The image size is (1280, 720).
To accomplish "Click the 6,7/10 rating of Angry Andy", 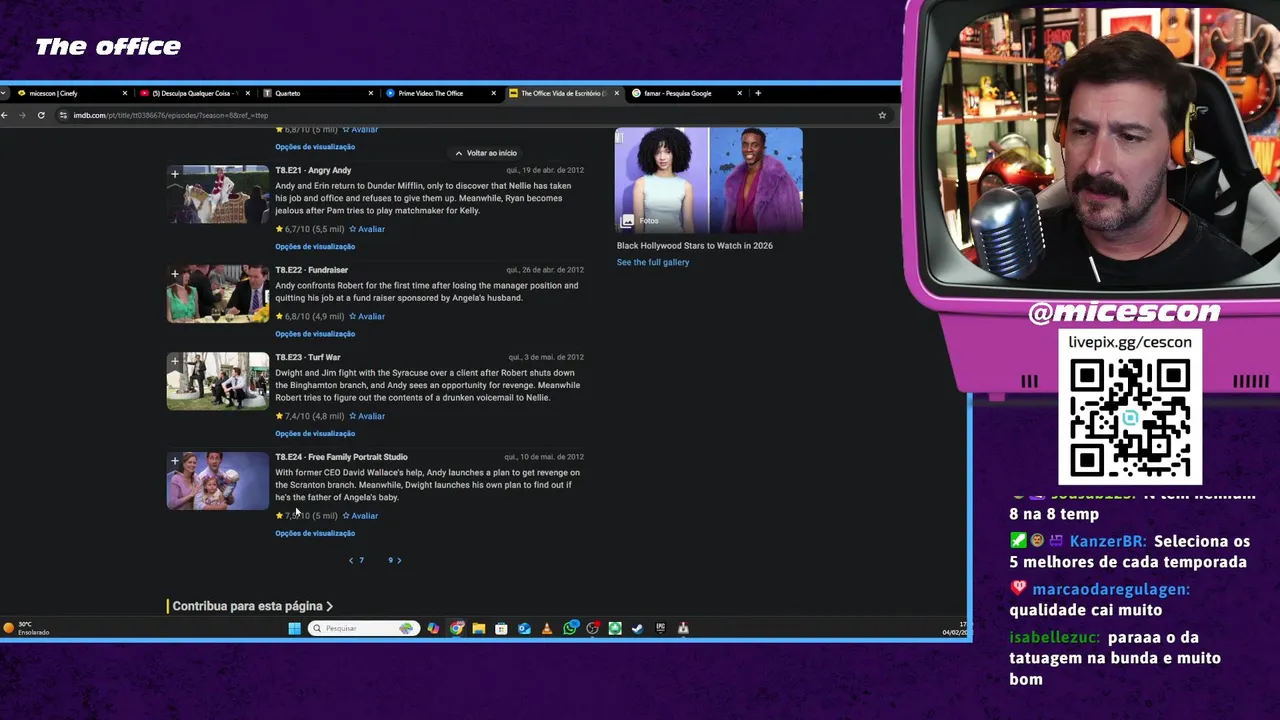I will pos(310,229).
